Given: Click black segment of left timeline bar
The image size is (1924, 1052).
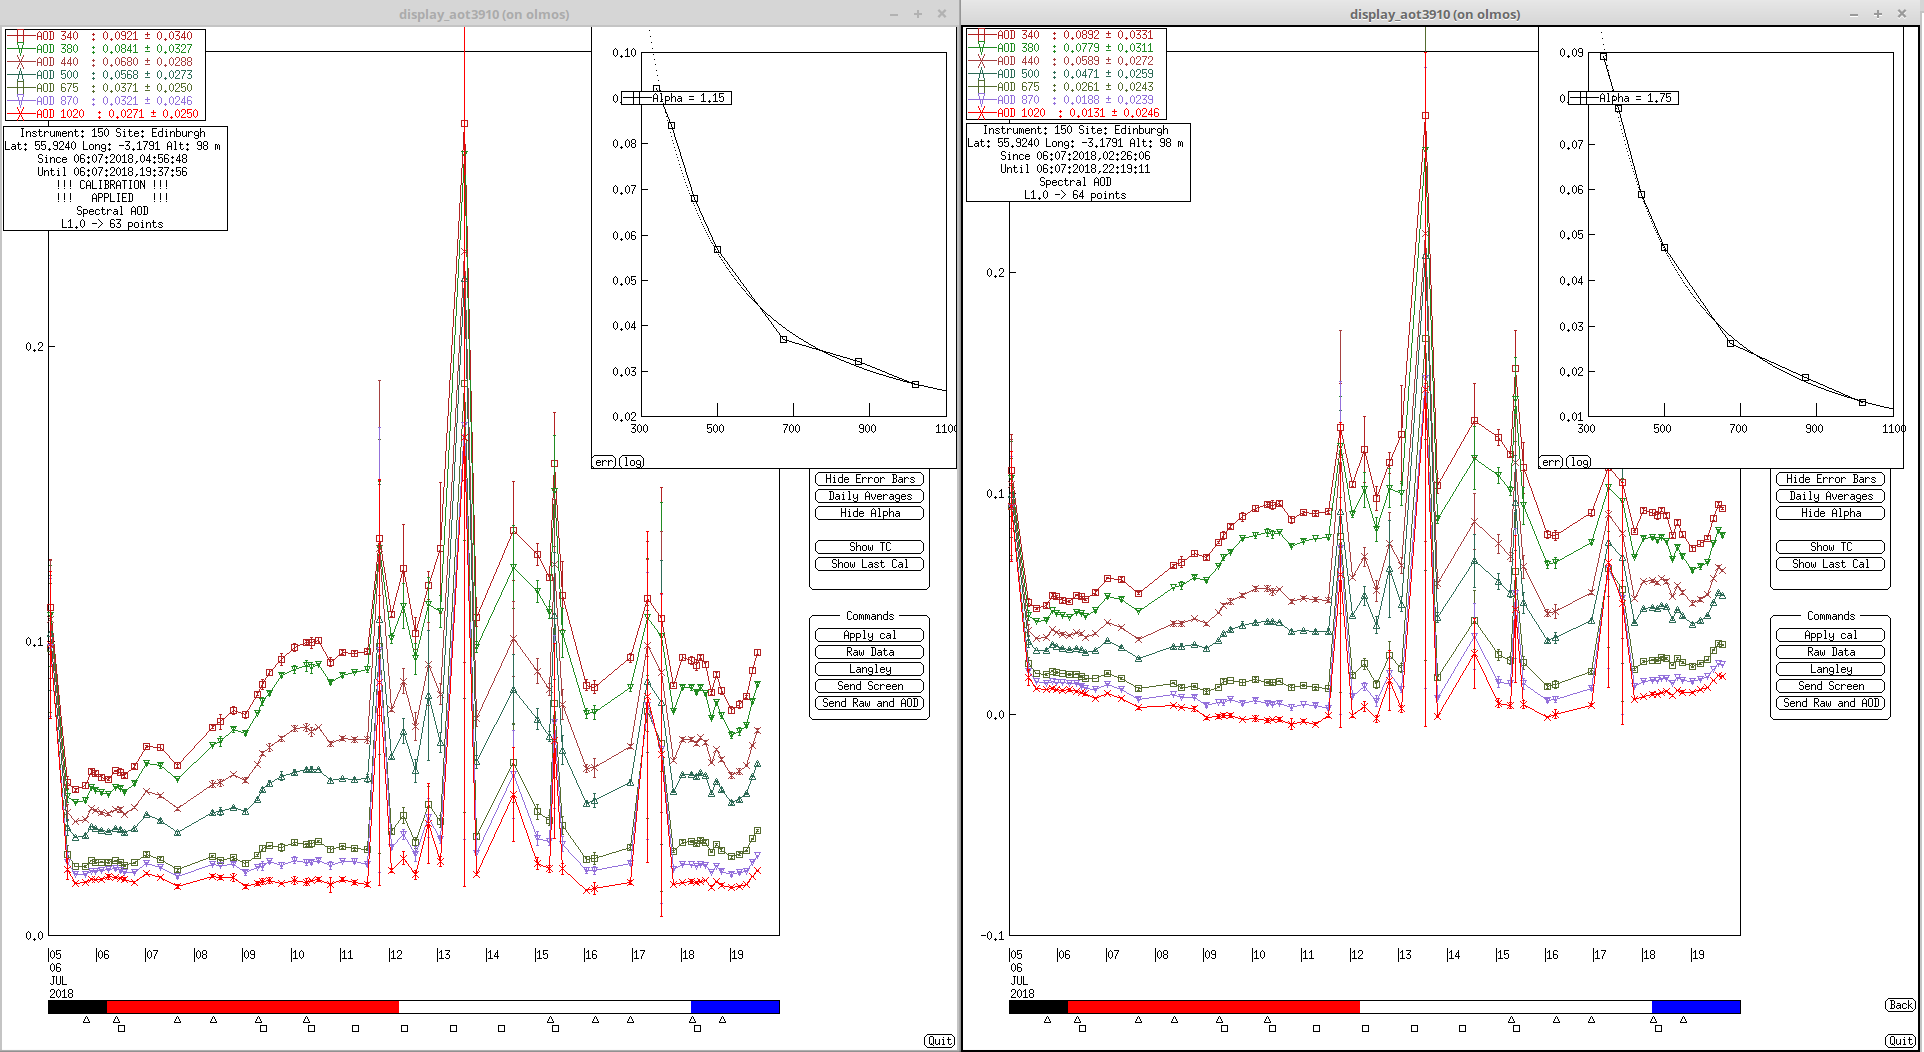Looking at the screenshot, I should pyautogui.click(x=77, y=1007).
